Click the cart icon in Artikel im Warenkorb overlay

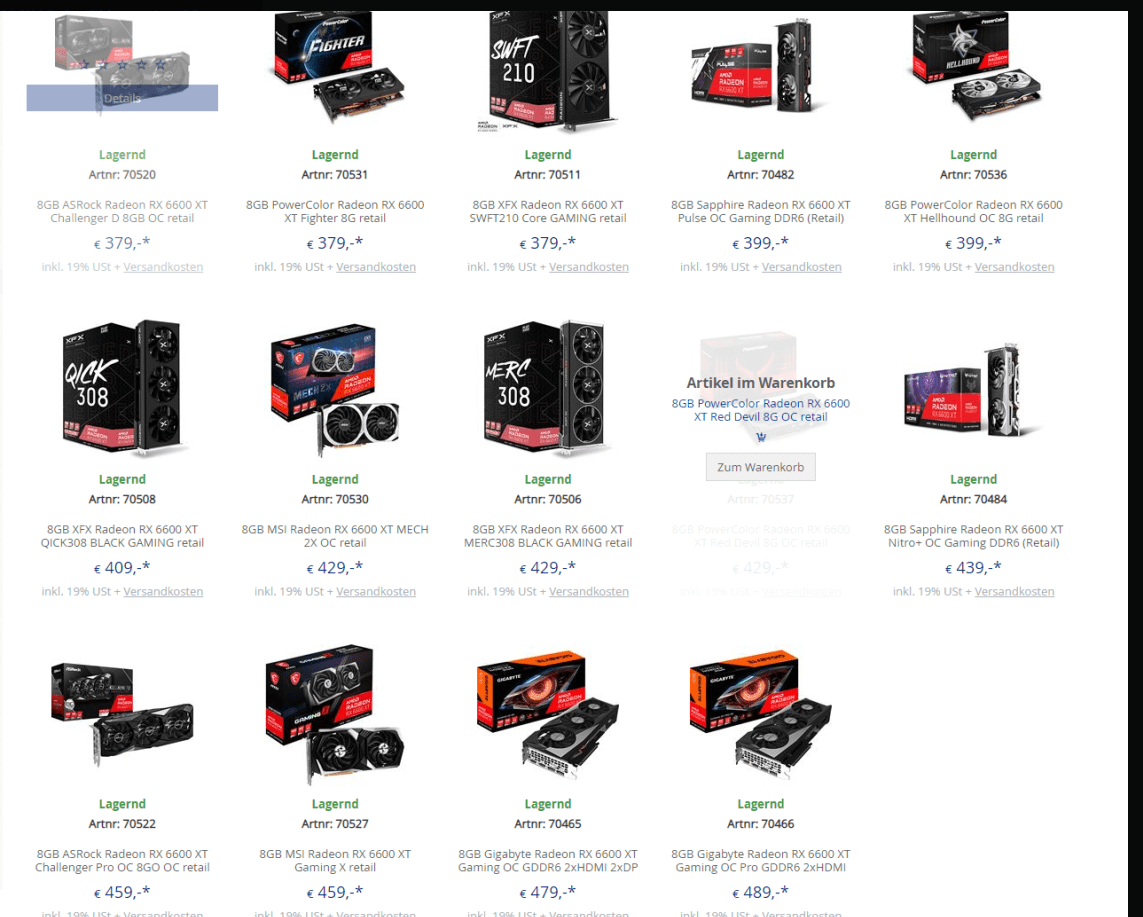(x=761, y=437)
